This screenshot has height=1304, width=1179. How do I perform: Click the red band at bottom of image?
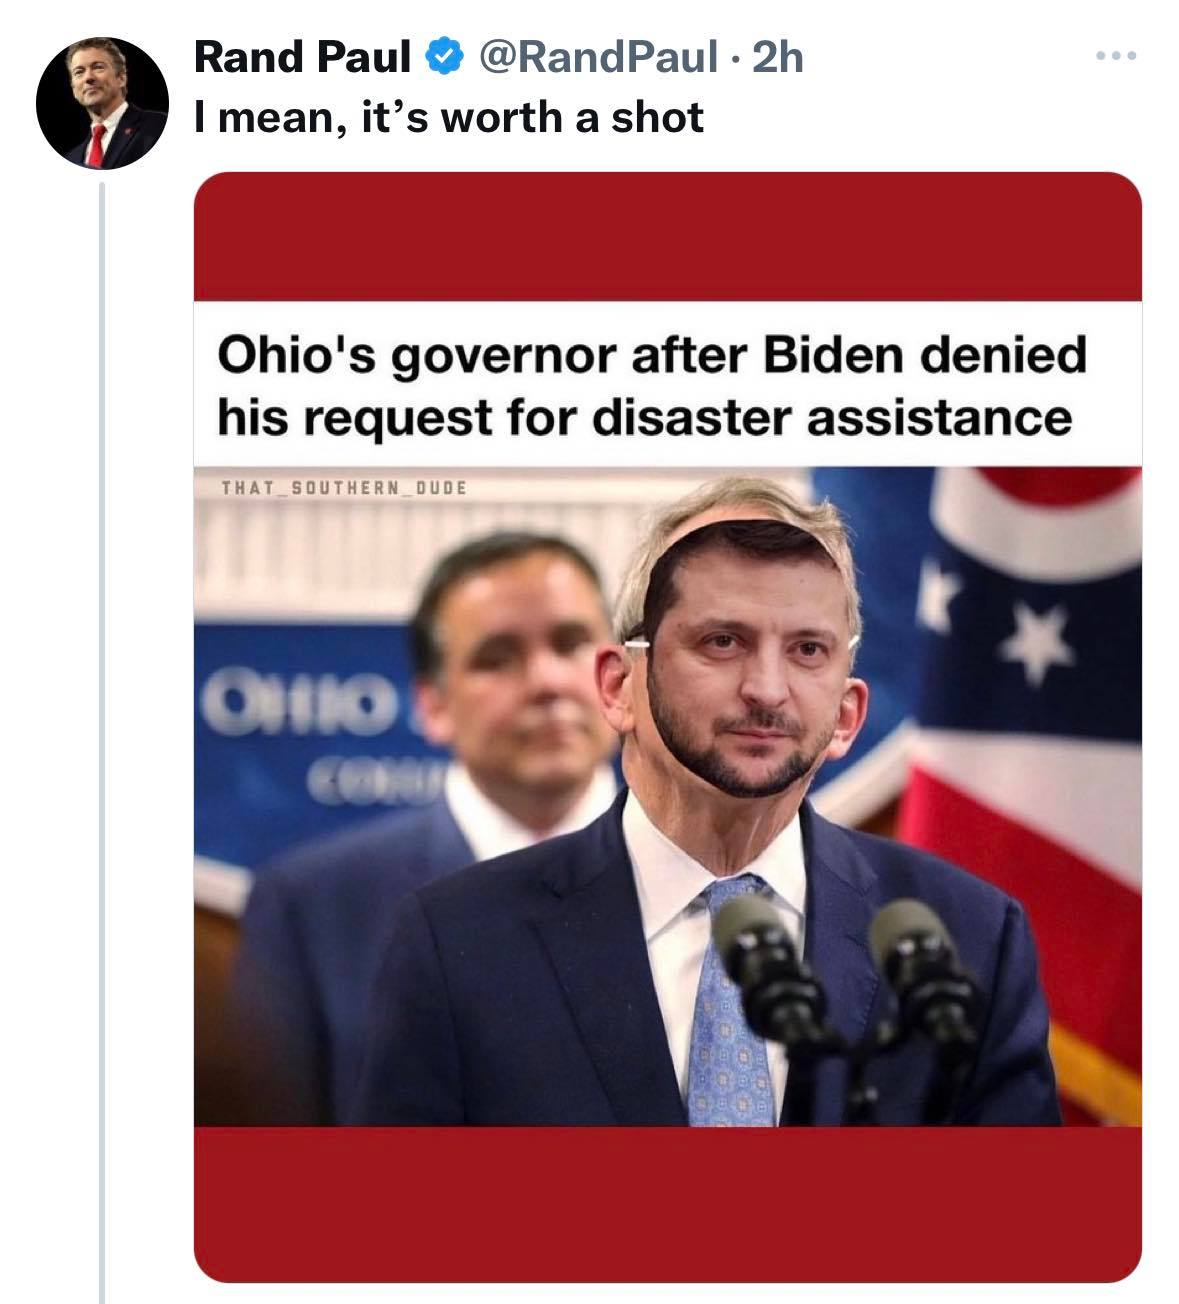pyautogui.click(x=667, y=1199)
